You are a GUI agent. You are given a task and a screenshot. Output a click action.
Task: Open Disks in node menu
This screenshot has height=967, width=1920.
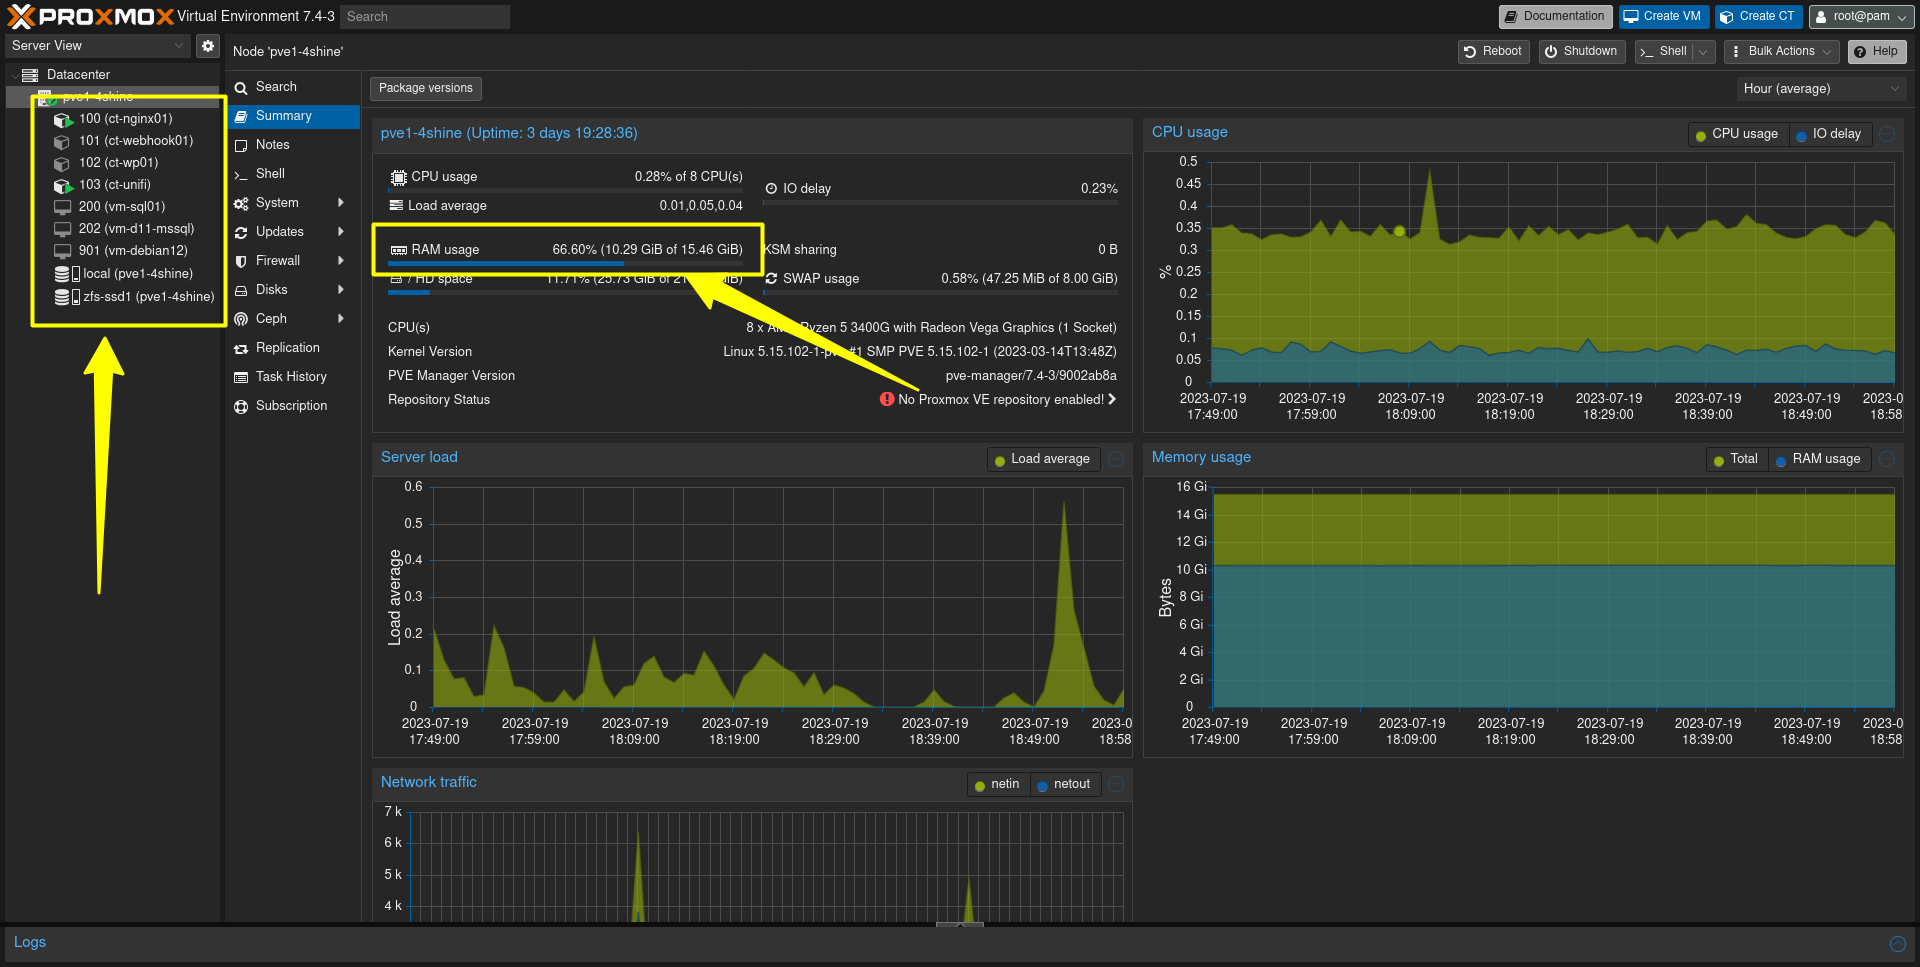293,290
